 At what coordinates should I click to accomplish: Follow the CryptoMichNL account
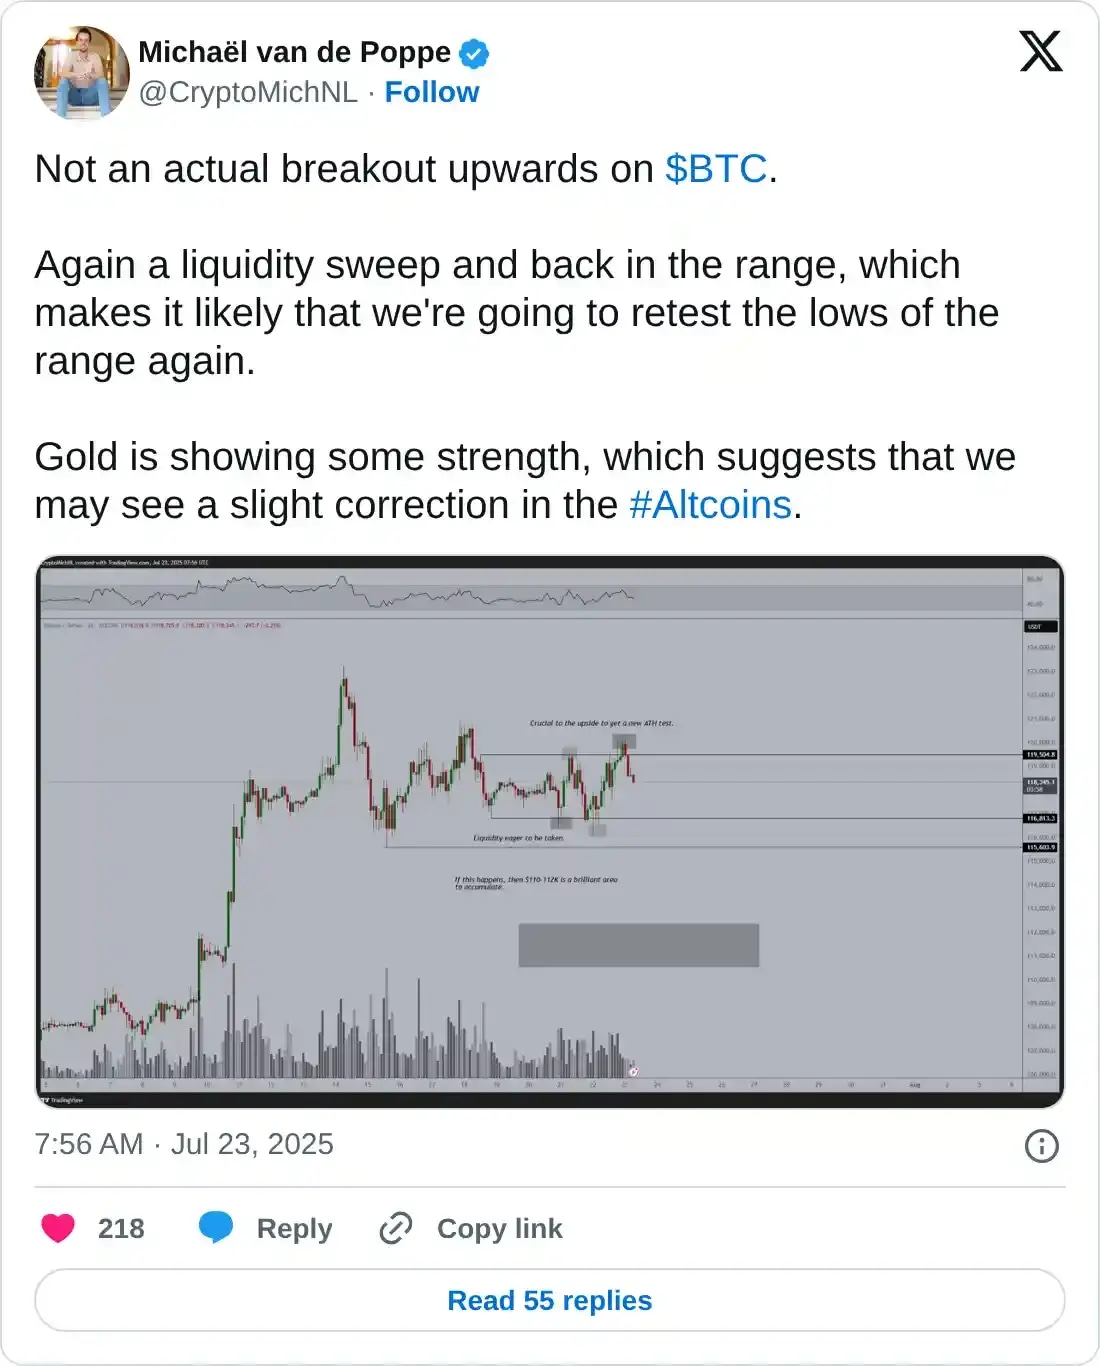point(432,92)
